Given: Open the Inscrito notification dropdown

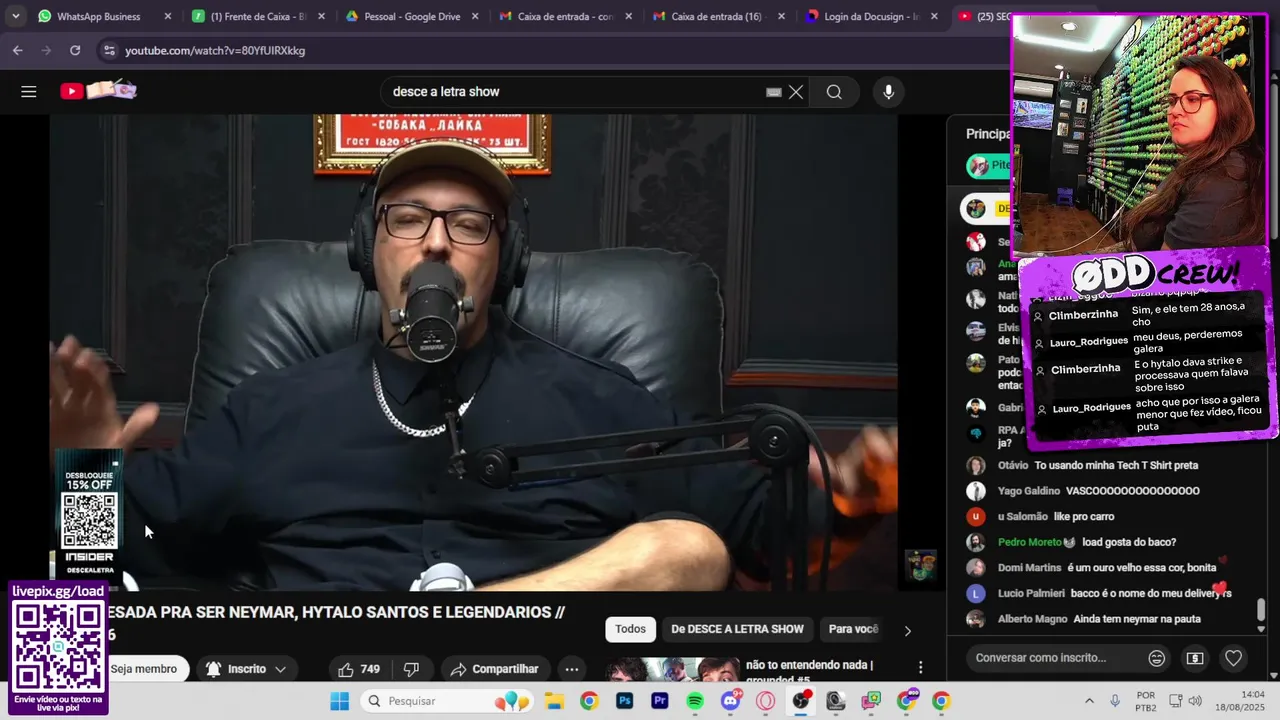Looking at the screenshot, I should (x=246, y=669).
